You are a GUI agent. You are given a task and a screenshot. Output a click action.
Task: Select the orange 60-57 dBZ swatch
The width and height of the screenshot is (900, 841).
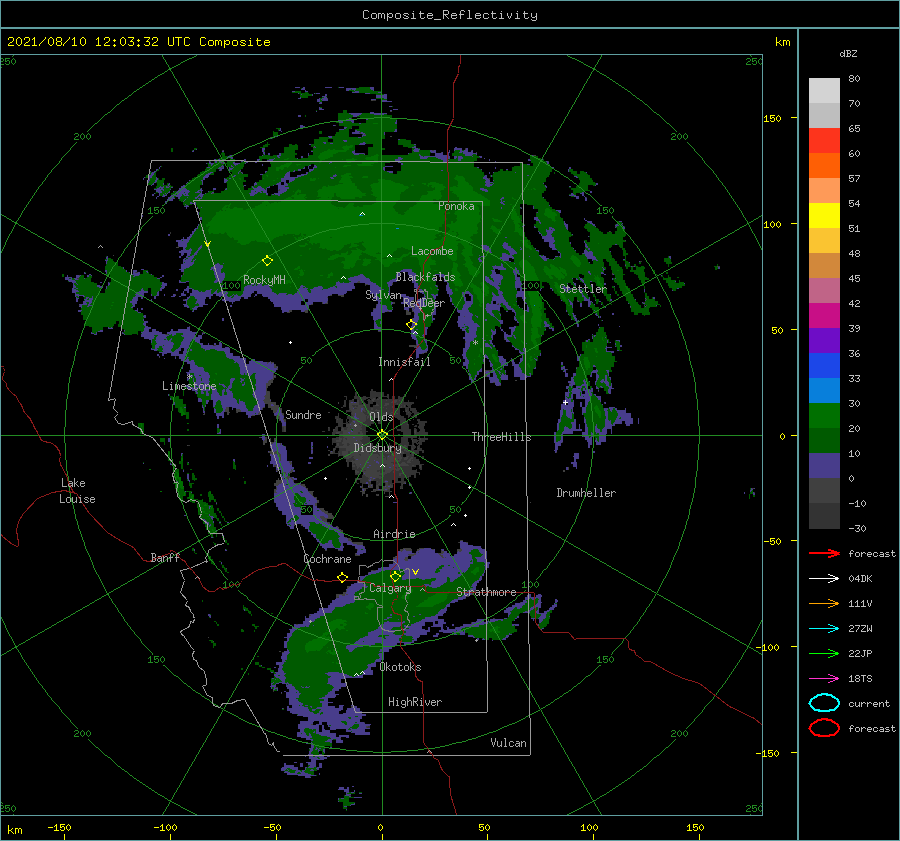[x=824, y=166]
